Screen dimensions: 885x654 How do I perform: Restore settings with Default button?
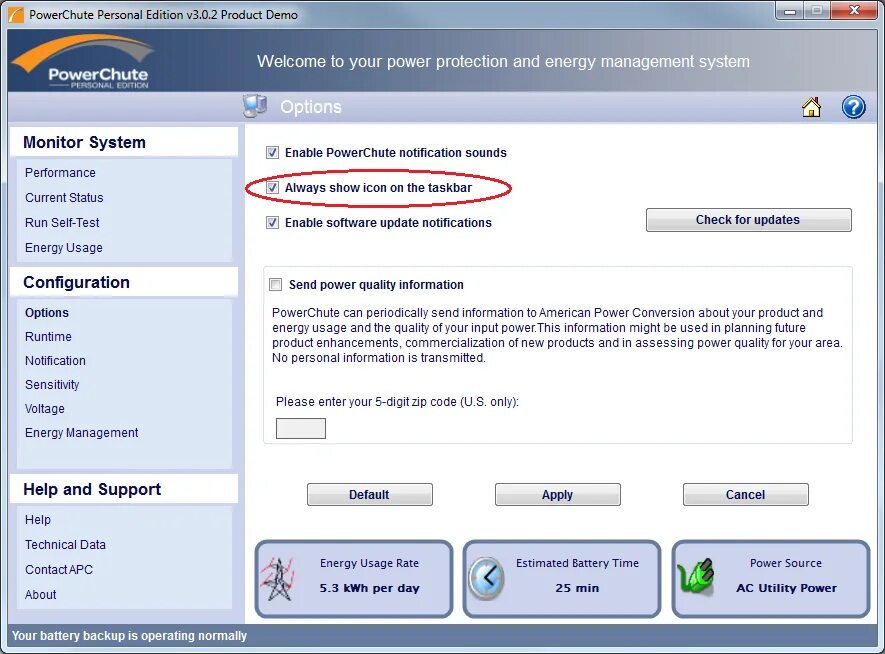click(x=370, y=494)
